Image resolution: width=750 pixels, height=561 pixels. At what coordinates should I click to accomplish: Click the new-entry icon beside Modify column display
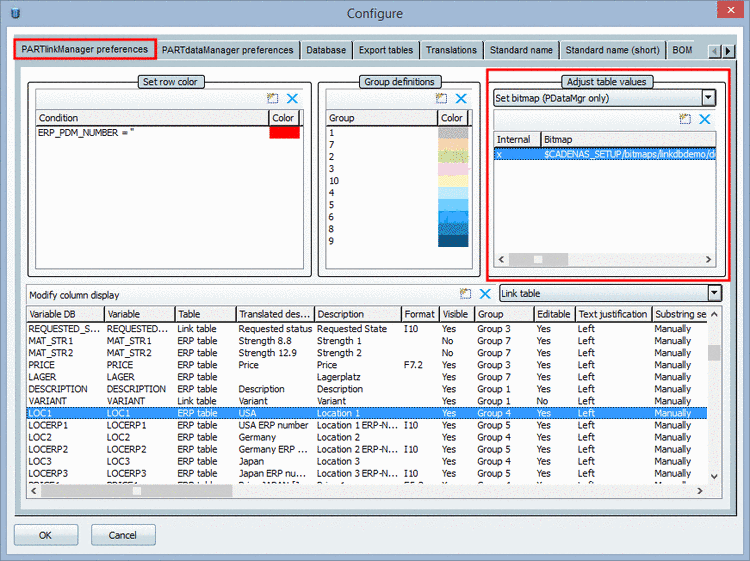tap(465, 294)
